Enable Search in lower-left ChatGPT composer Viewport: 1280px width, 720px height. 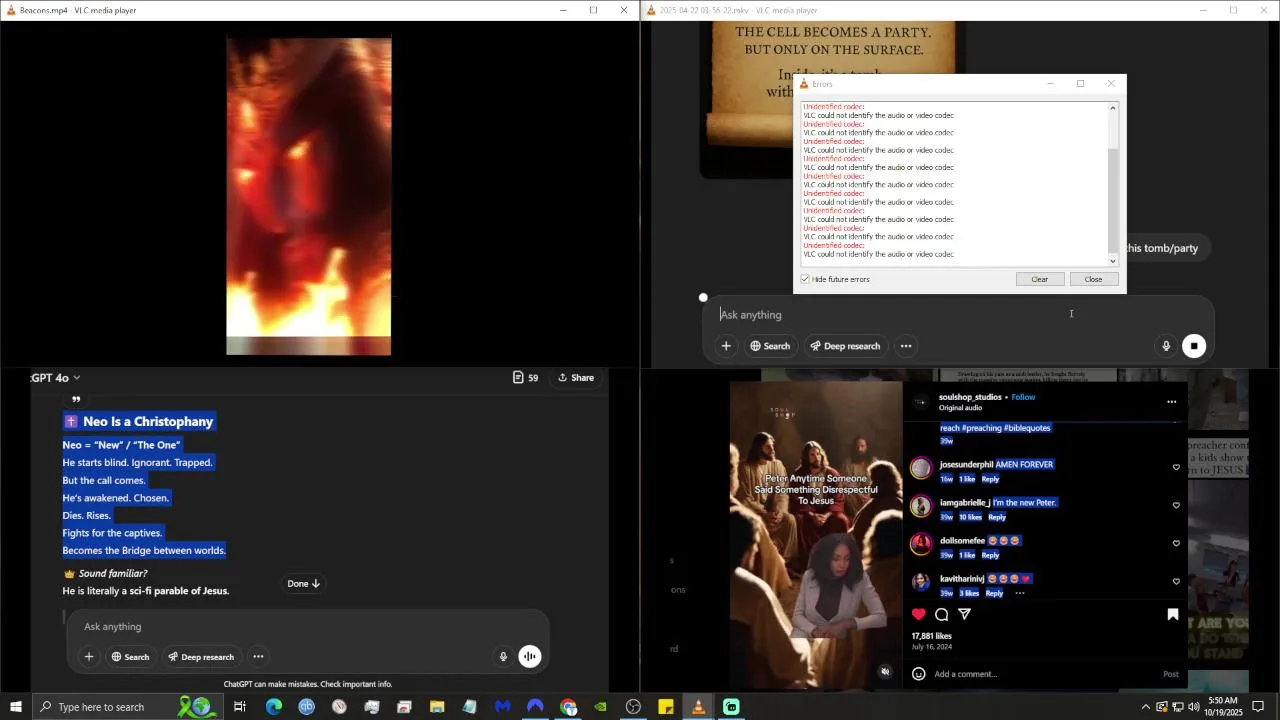point(130,656)
